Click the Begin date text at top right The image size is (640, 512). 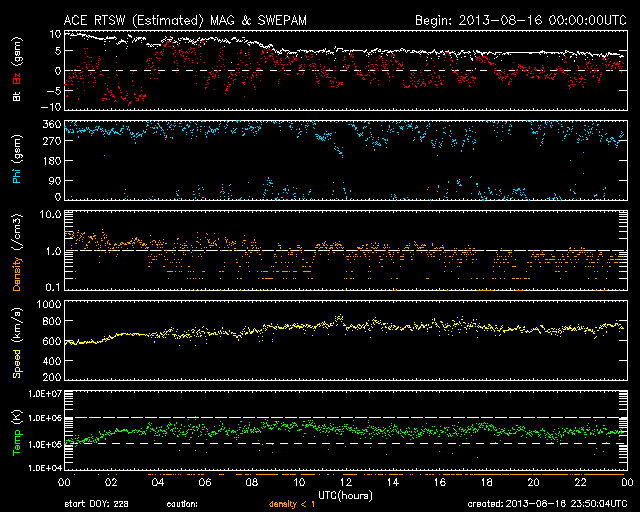pyautogui.click(x=519, y=19)
